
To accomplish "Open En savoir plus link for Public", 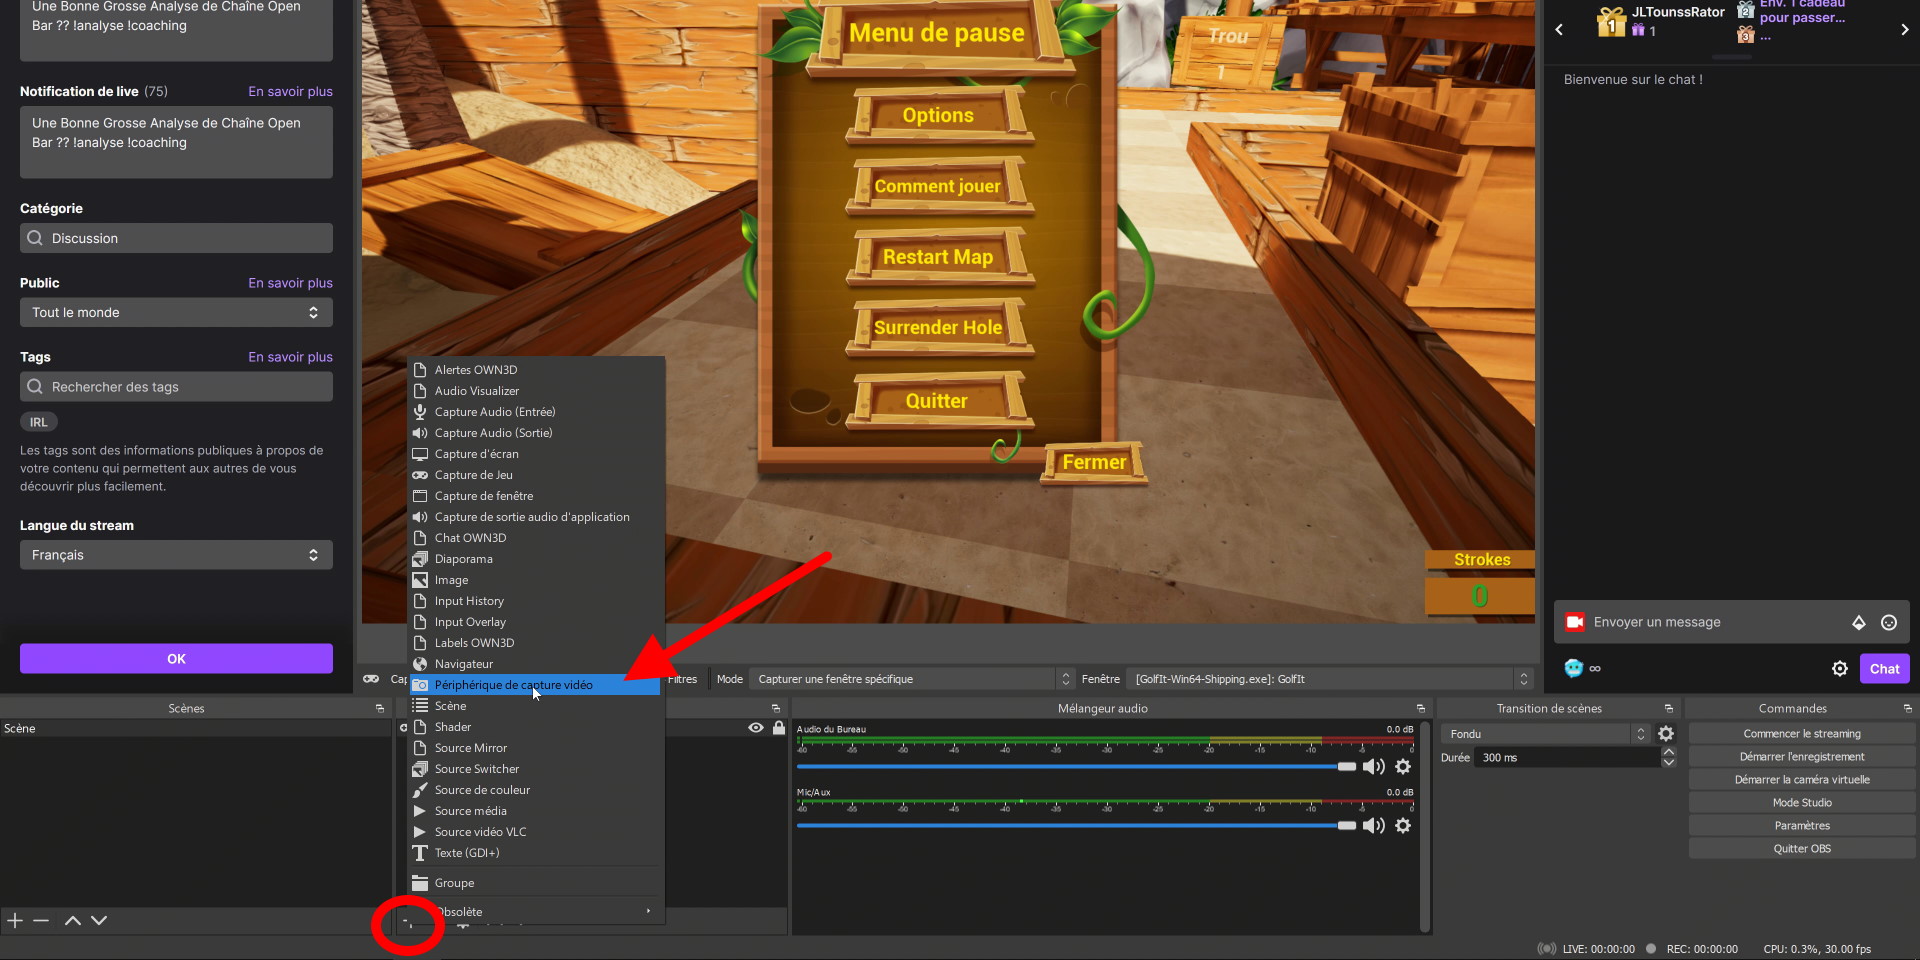I will [x=290, y=283].
